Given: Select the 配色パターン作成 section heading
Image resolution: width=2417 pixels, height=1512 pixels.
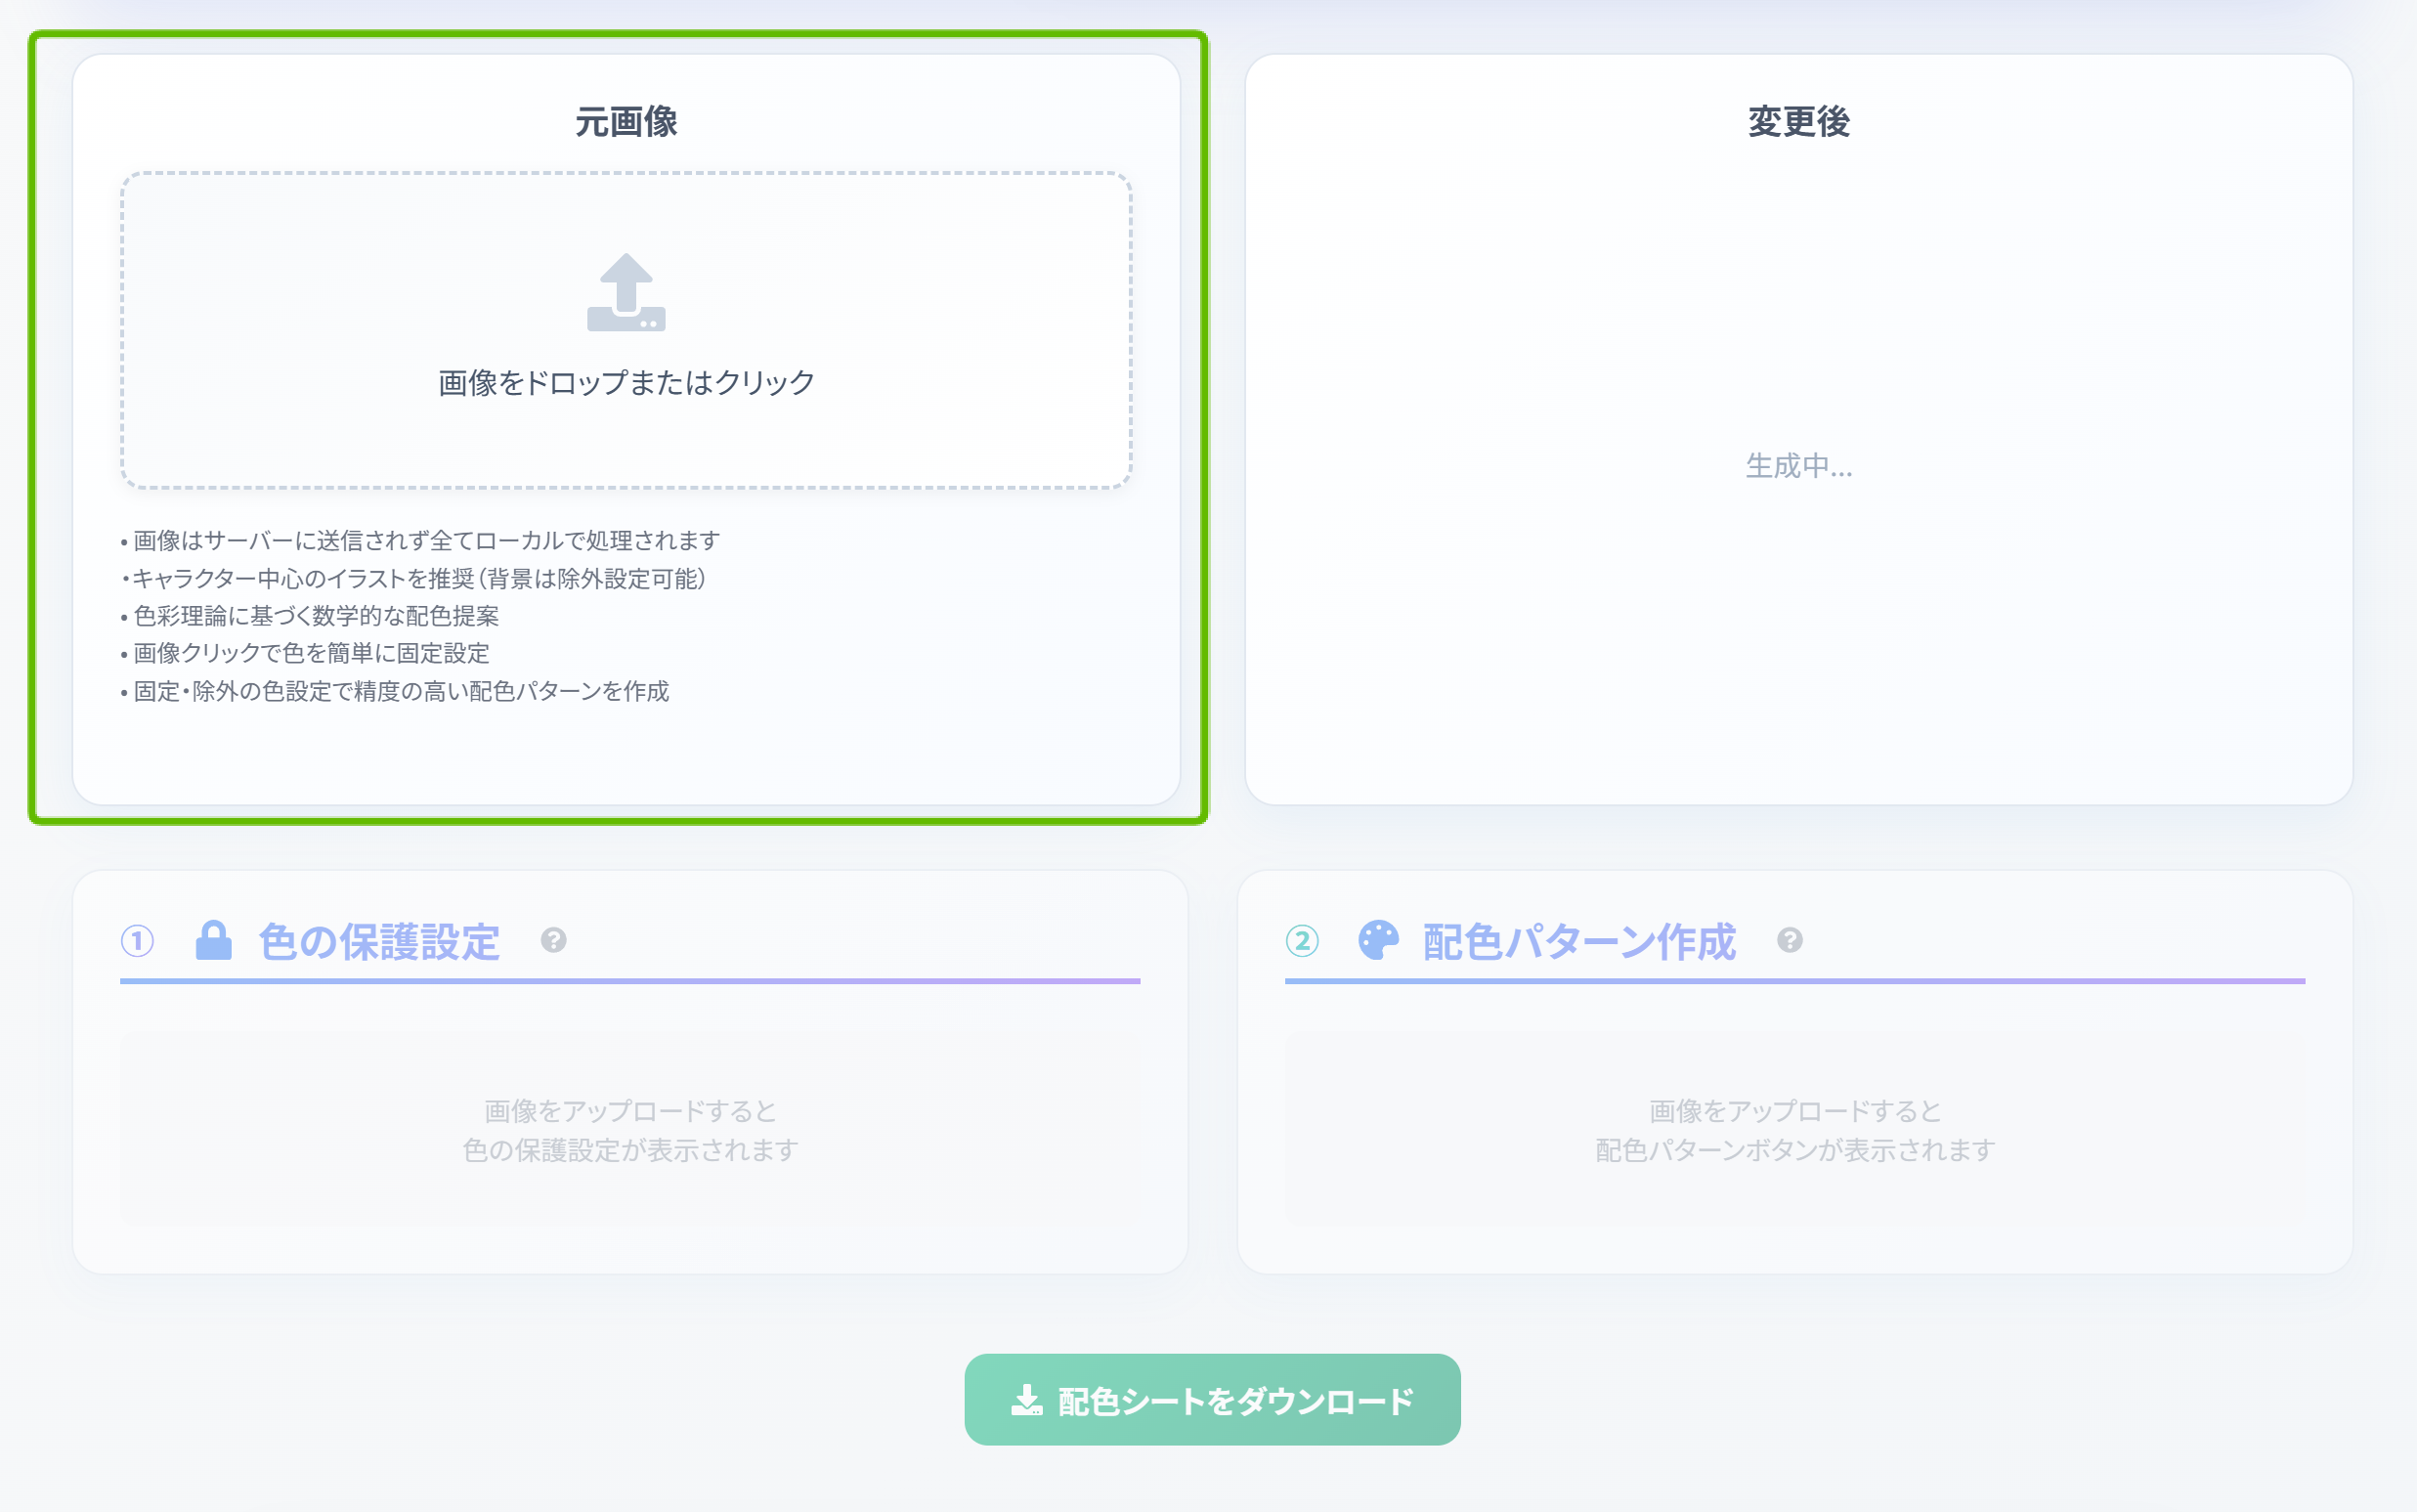Looking at the screenshot, I should (1578, 941).
